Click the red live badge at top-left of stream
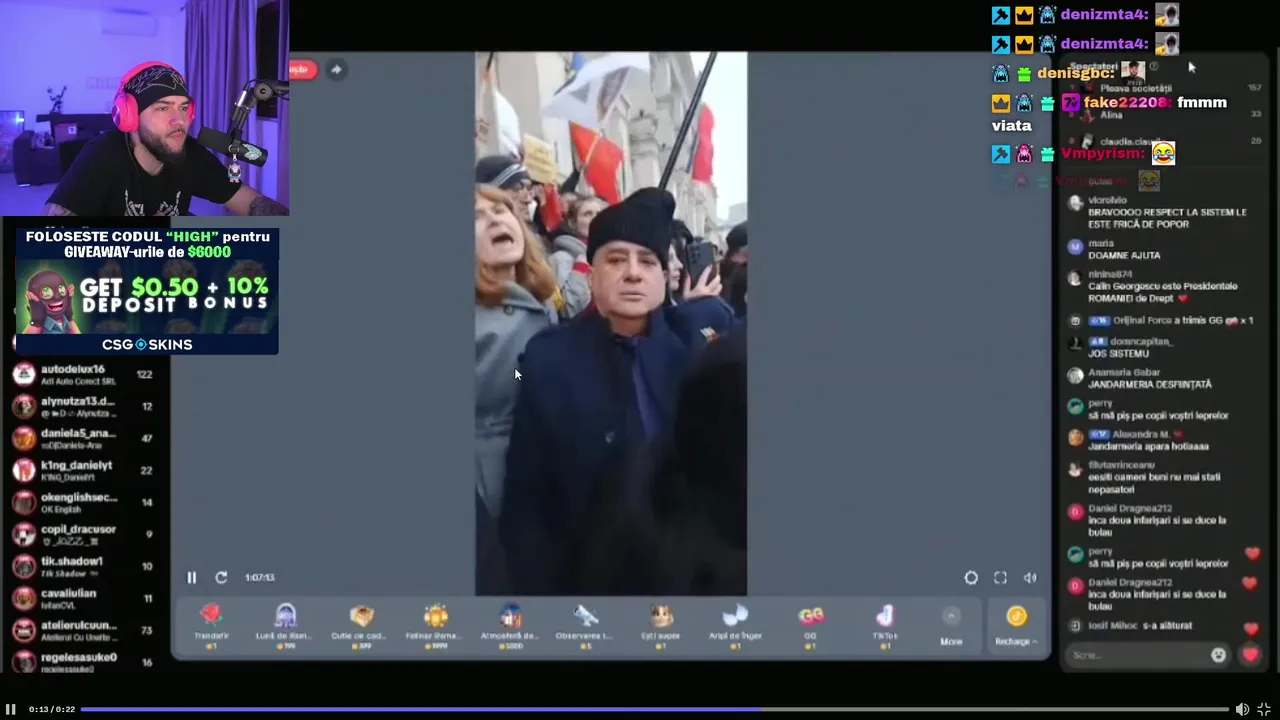1280x720 pixels. pos(302,69)
